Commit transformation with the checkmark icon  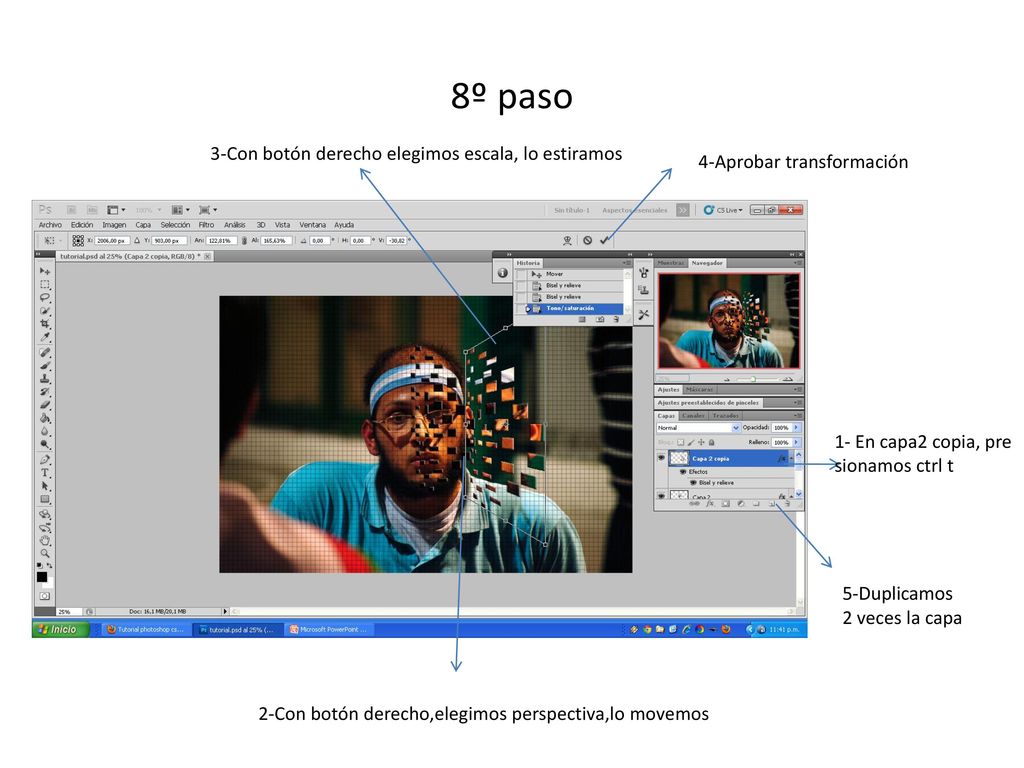(605, 240)
